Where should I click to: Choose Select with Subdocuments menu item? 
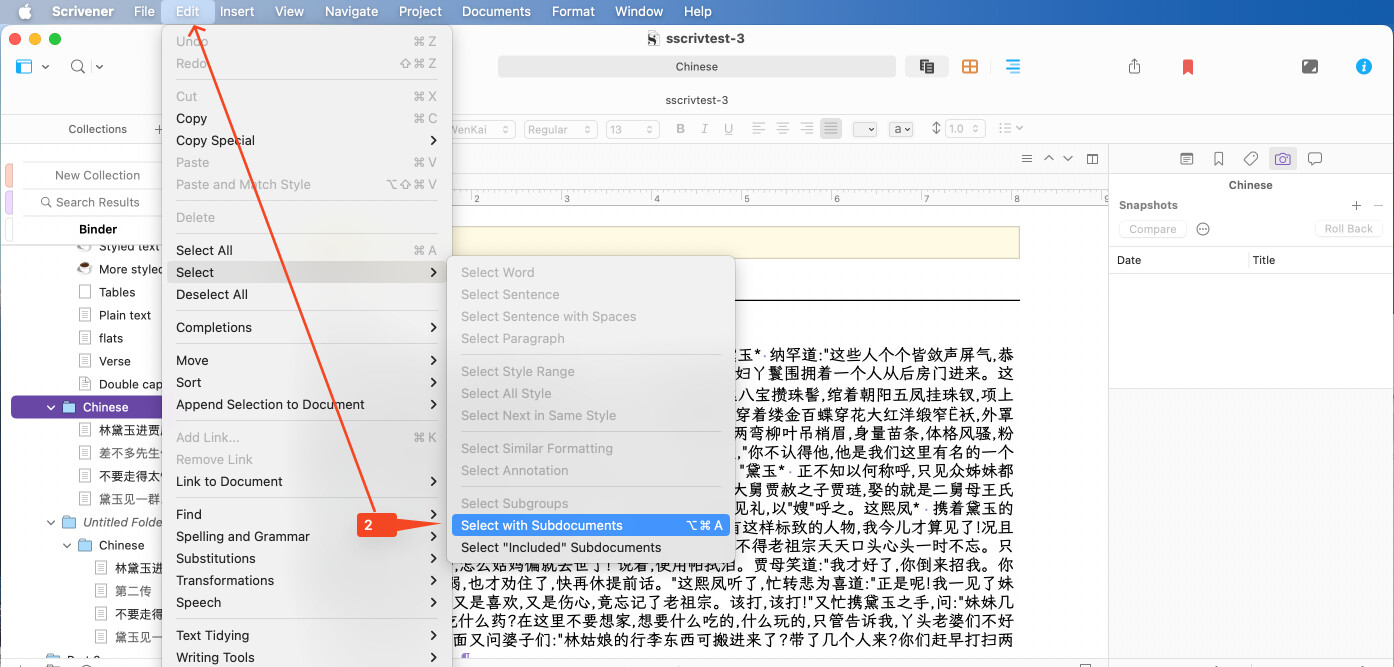pyautogui.click(x=591, y=526)
